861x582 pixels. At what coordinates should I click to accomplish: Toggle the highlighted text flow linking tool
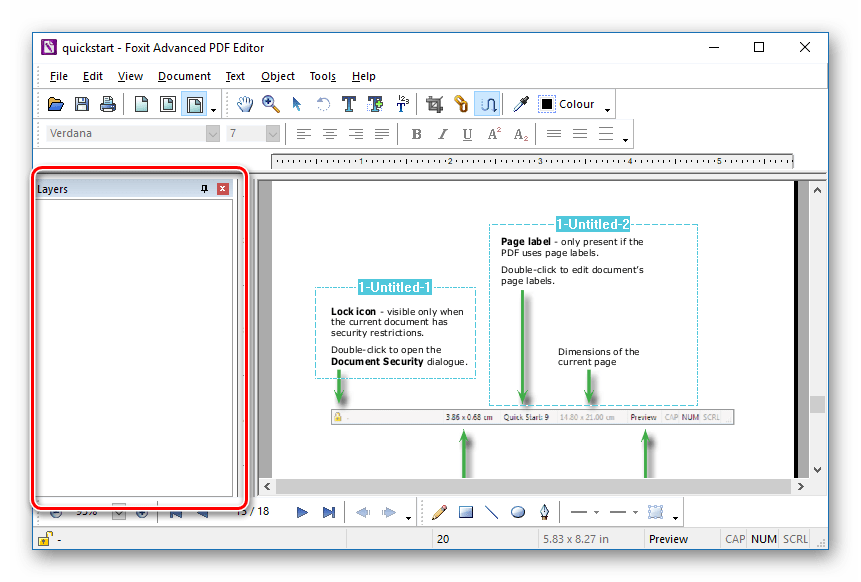488,104
